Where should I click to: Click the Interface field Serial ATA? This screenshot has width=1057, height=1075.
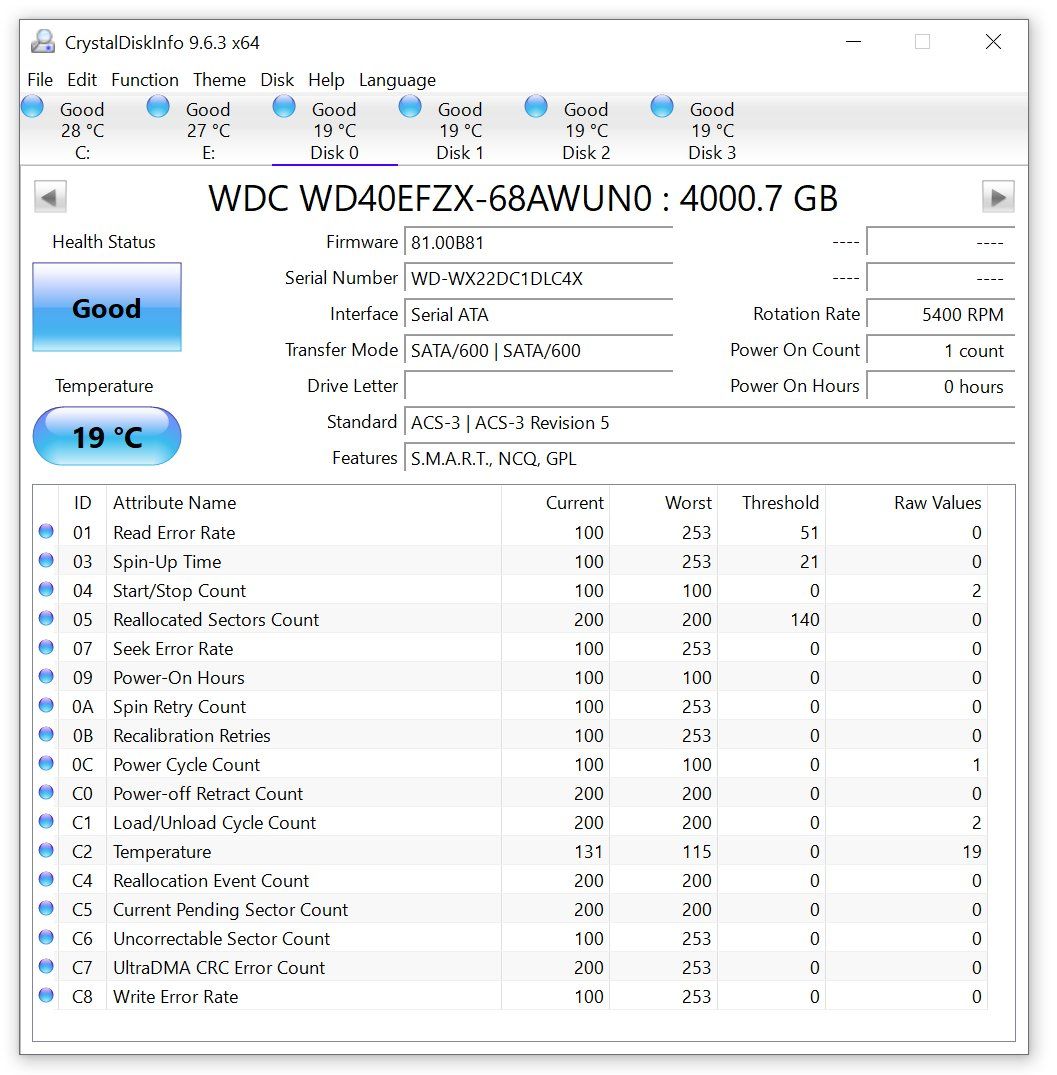(539, 315)
